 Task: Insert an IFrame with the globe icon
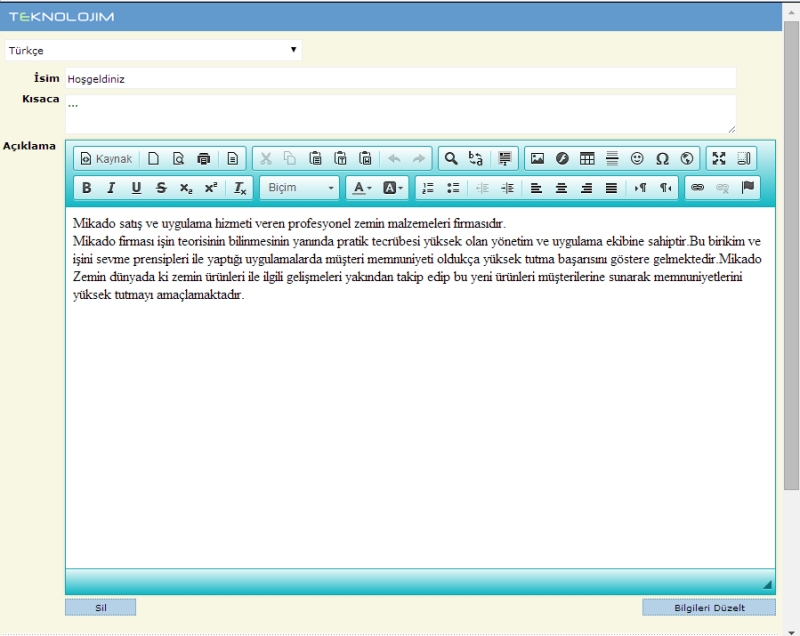(x=687, y=159)
